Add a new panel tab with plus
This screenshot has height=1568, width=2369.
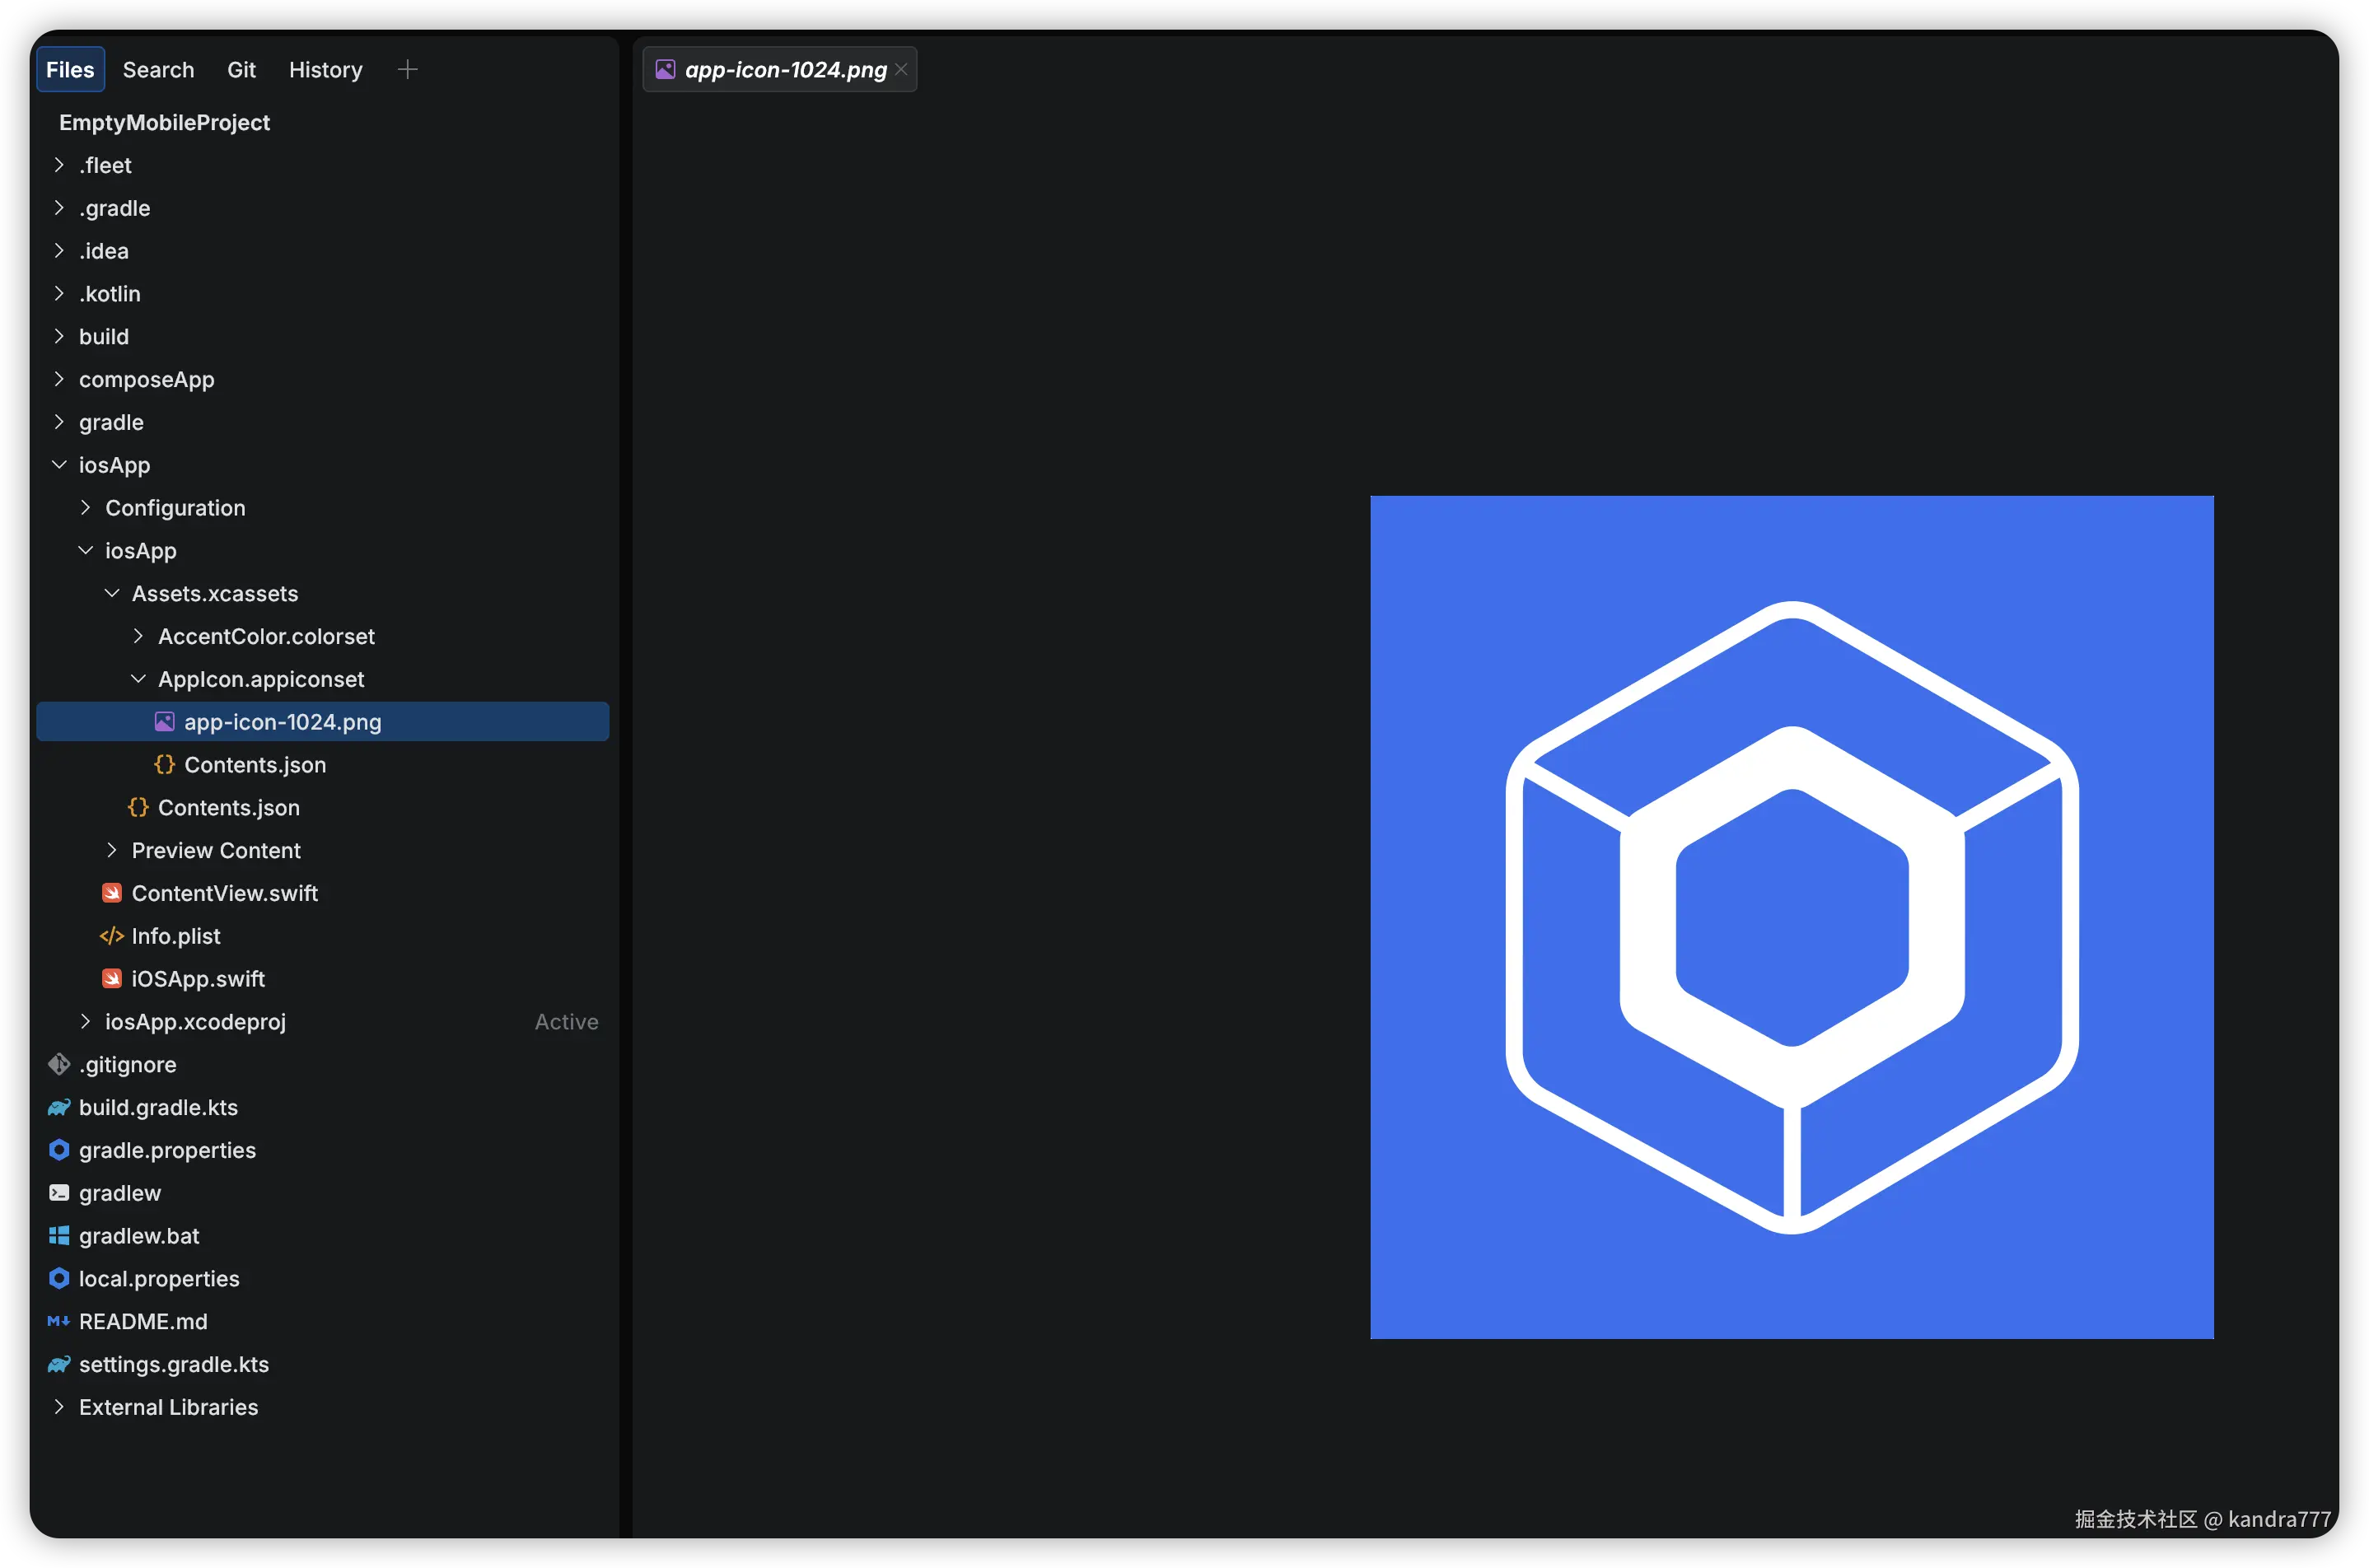pos(407,69)
